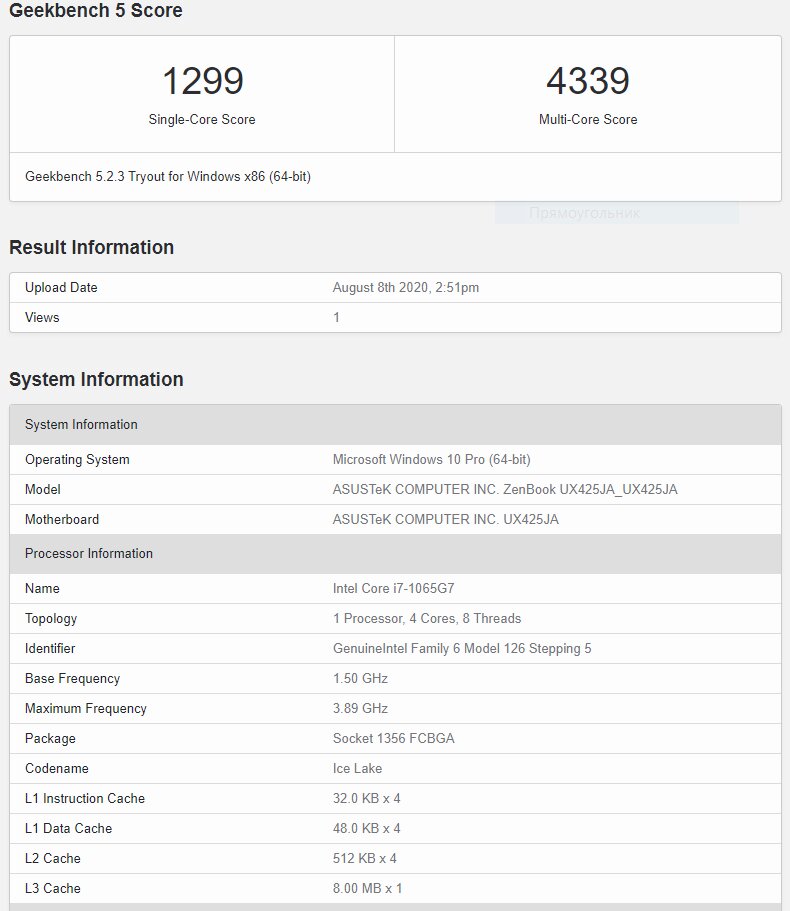Click the gray System Information table header
The height and width of the screenshot is (911, 790).
point(395,425)
